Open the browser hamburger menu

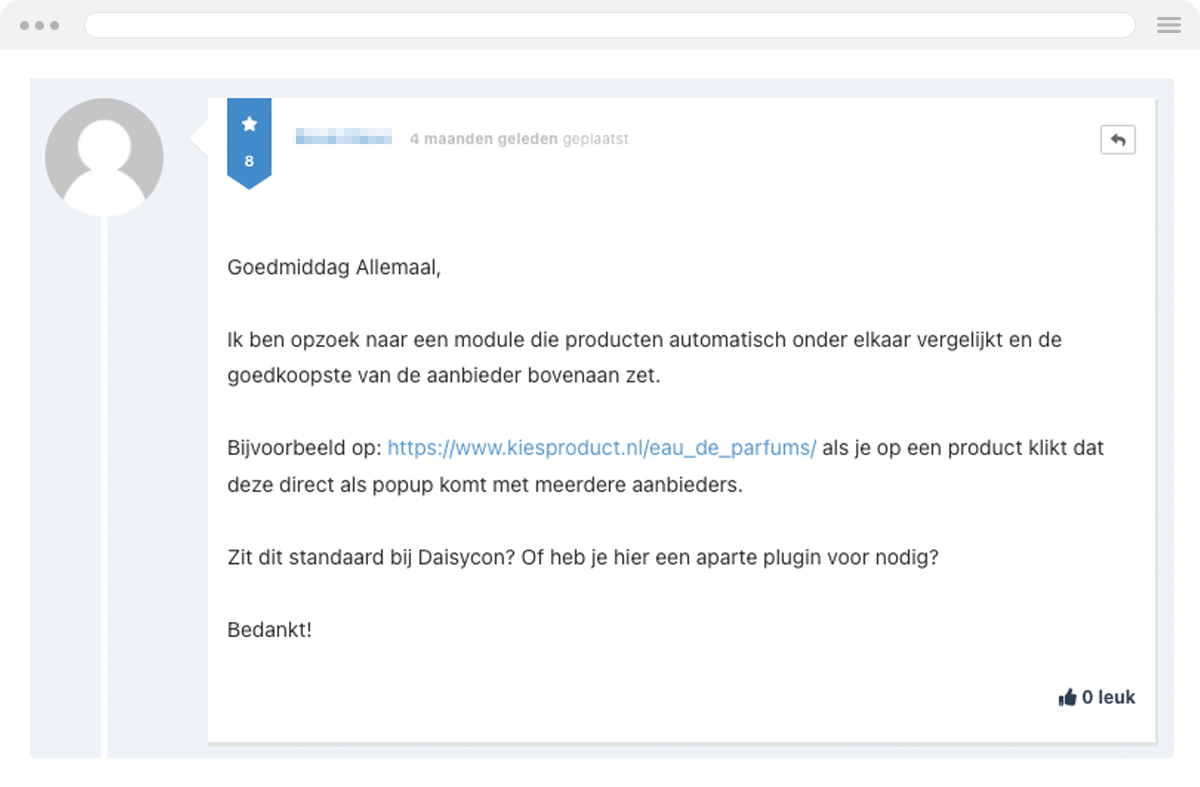(x=1168, y=25)
